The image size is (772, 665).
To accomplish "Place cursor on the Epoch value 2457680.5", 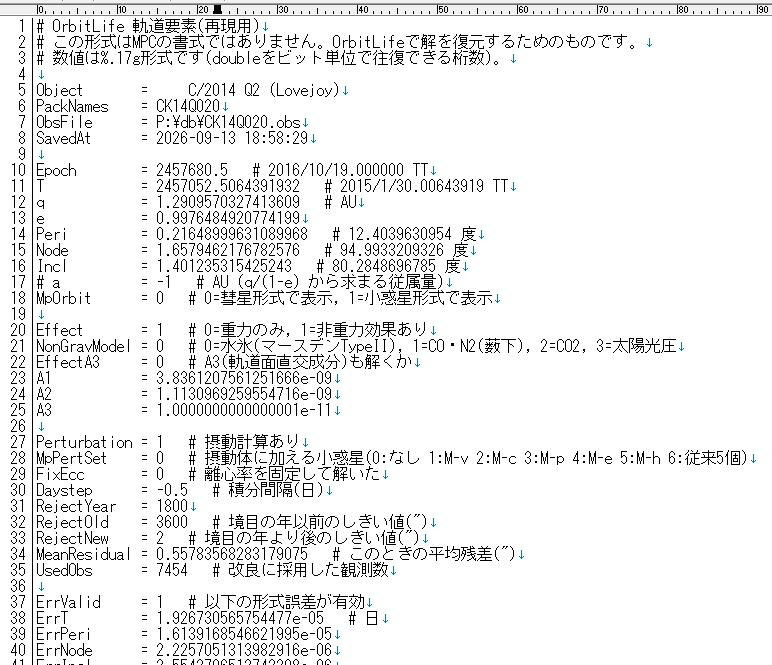I will tap(192, 170).
